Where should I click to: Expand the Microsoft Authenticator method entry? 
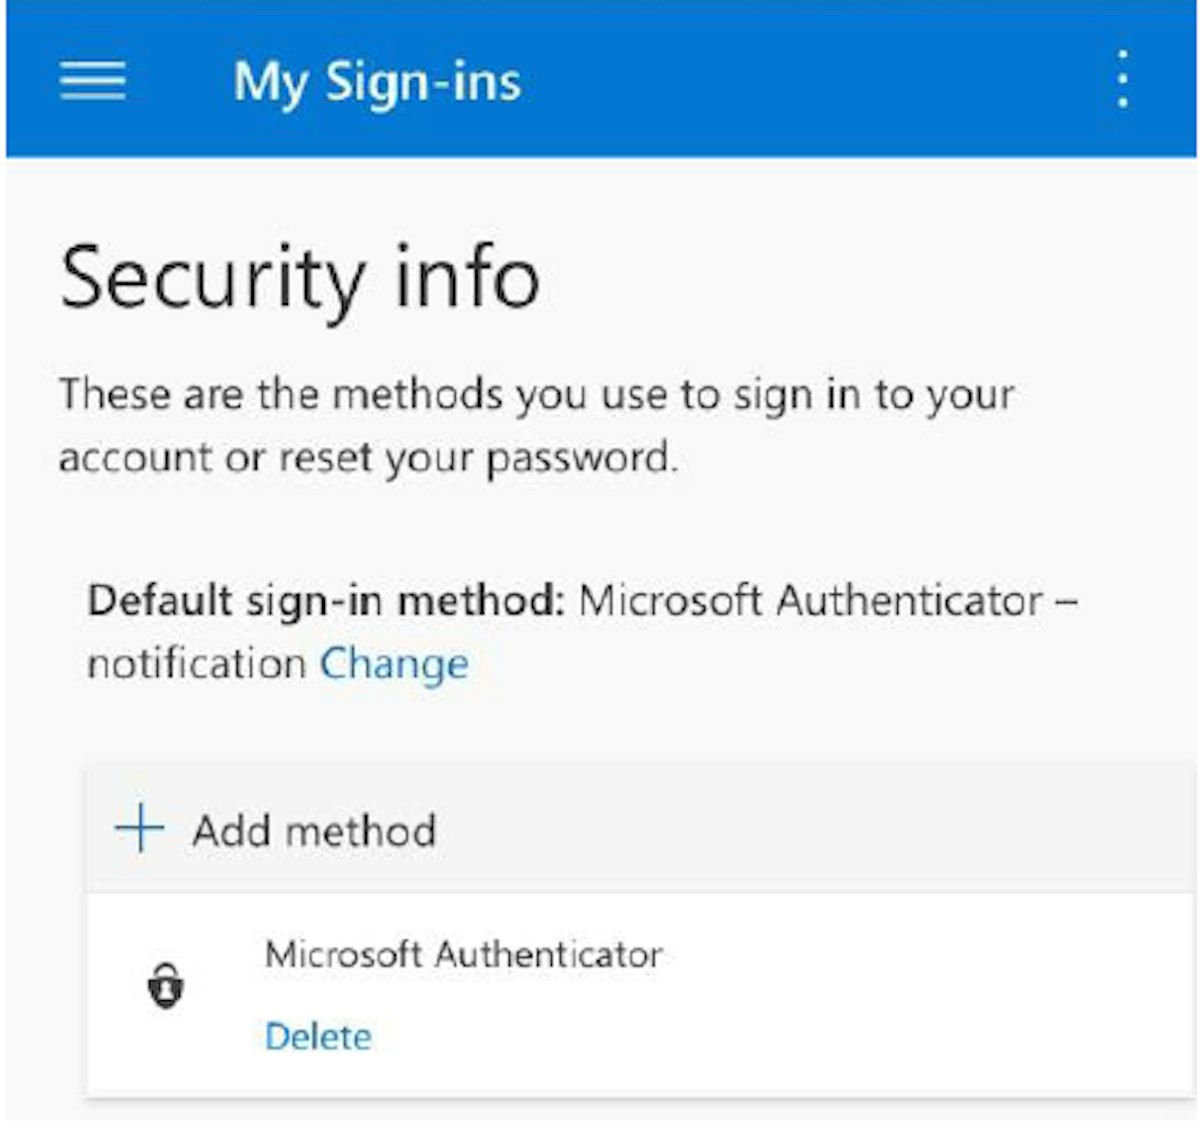point(465,955)
